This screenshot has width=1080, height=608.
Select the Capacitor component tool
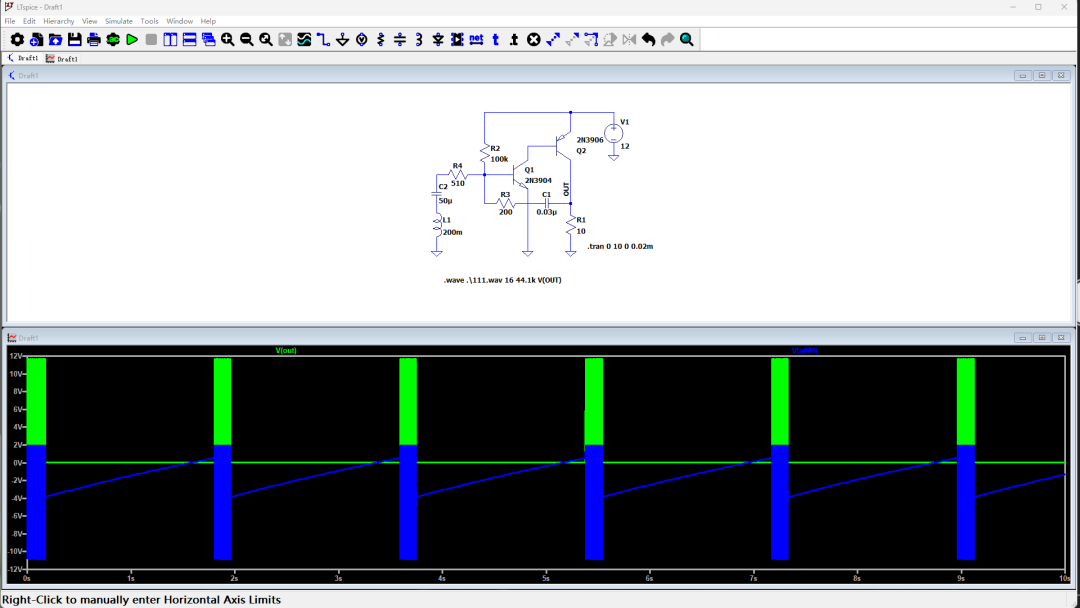(400, 39)
